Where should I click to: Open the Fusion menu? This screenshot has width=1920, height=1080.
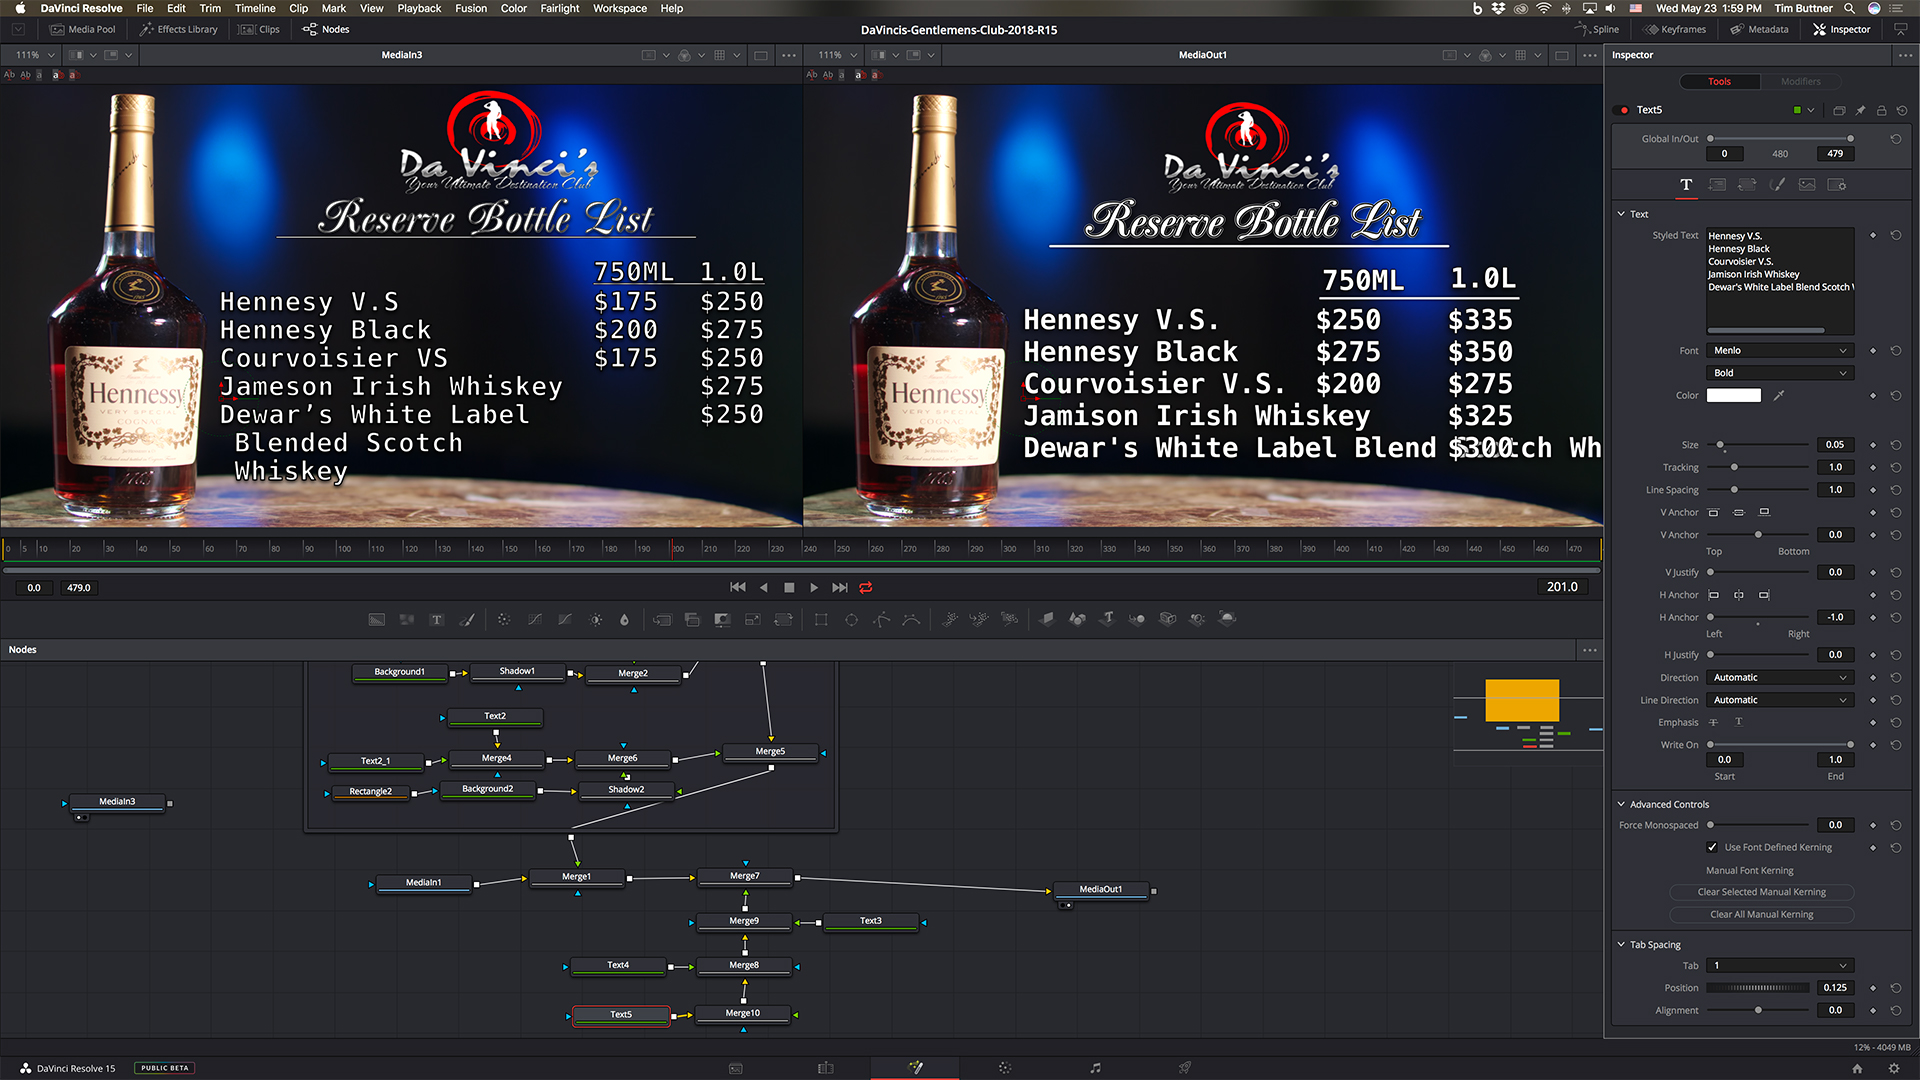[471, 8]
